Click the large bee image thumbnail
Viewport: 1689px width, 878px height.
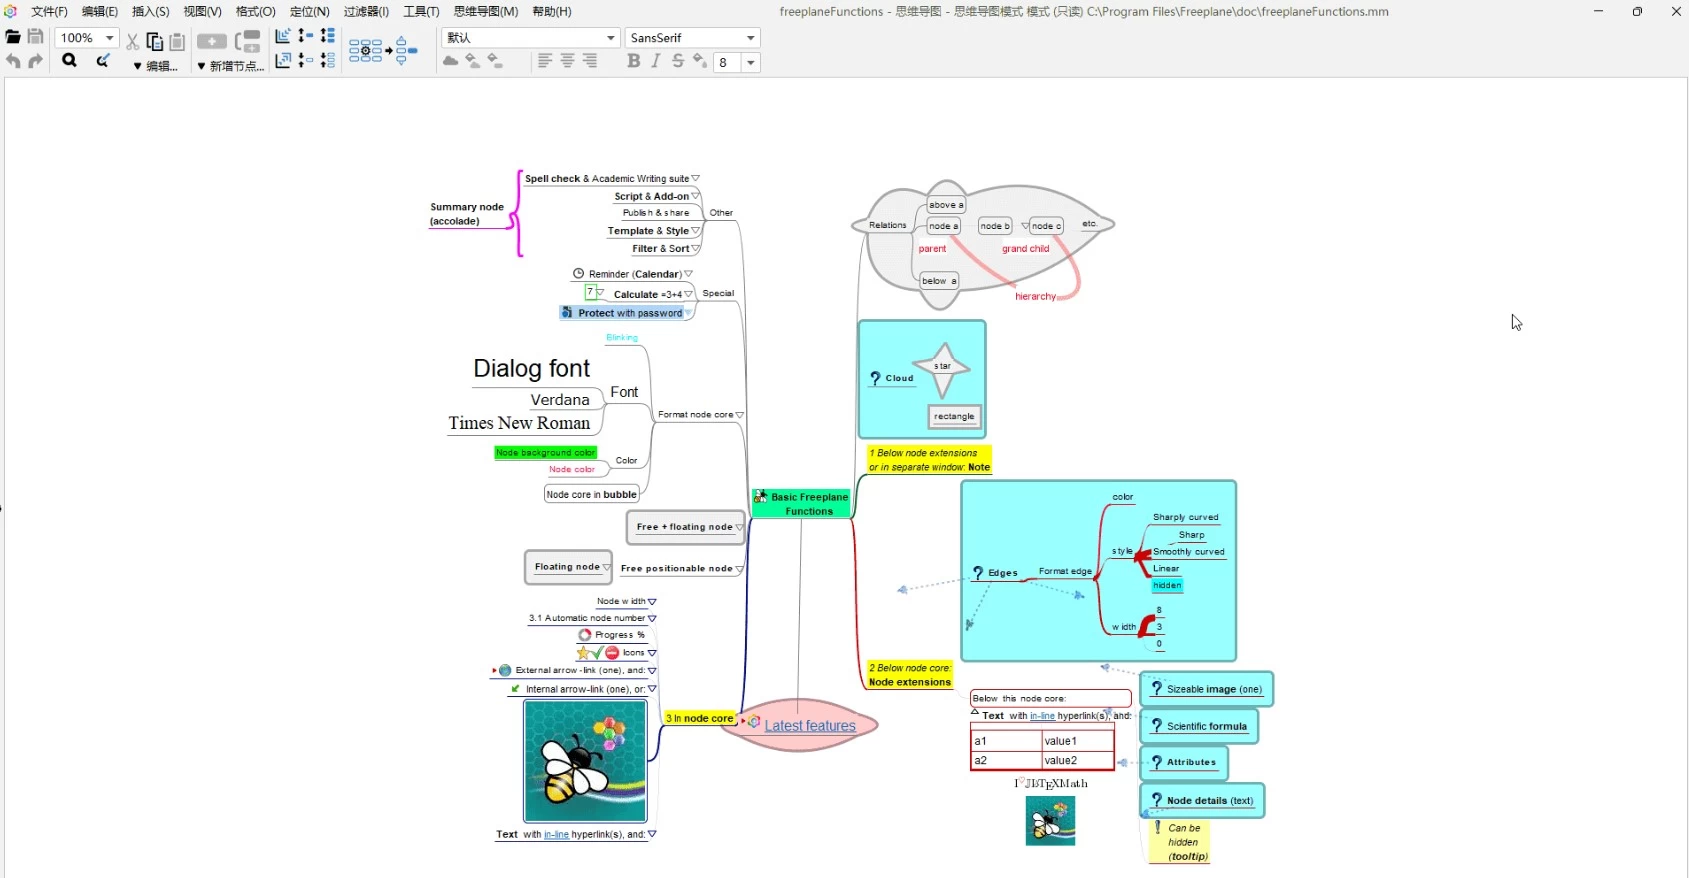(x=585, y=761)
